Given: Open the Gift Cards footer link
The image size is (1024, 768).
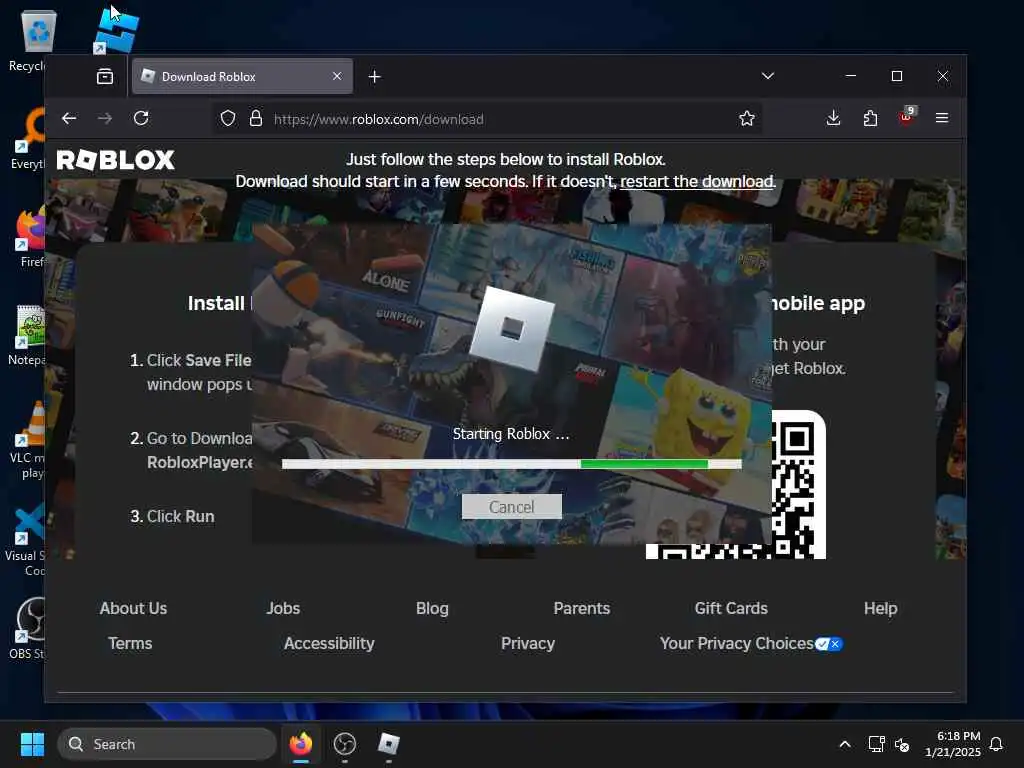Looking at the screenshot, I should point(731,609).
